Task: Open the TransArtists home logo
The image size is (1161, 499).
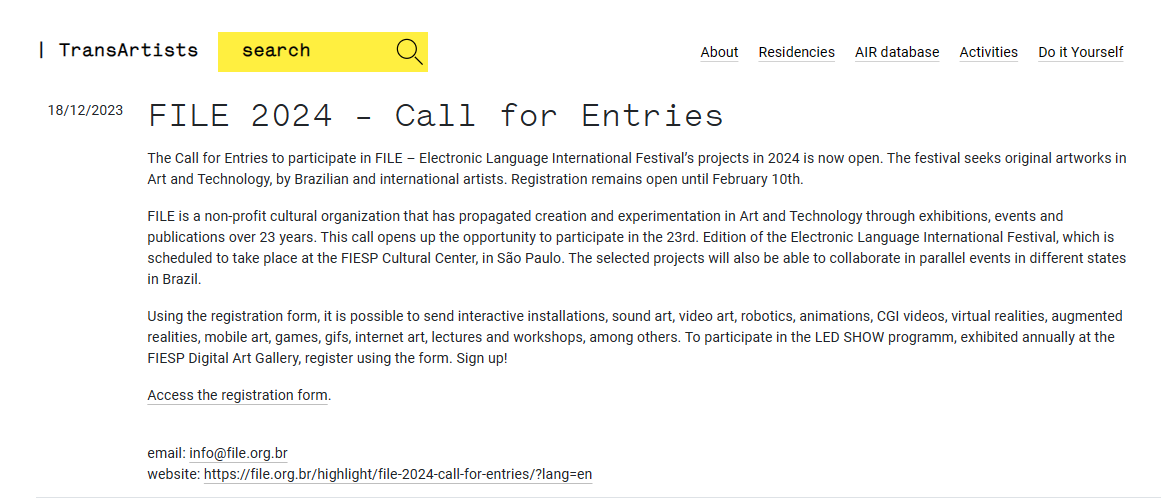Action: (128, 50)
